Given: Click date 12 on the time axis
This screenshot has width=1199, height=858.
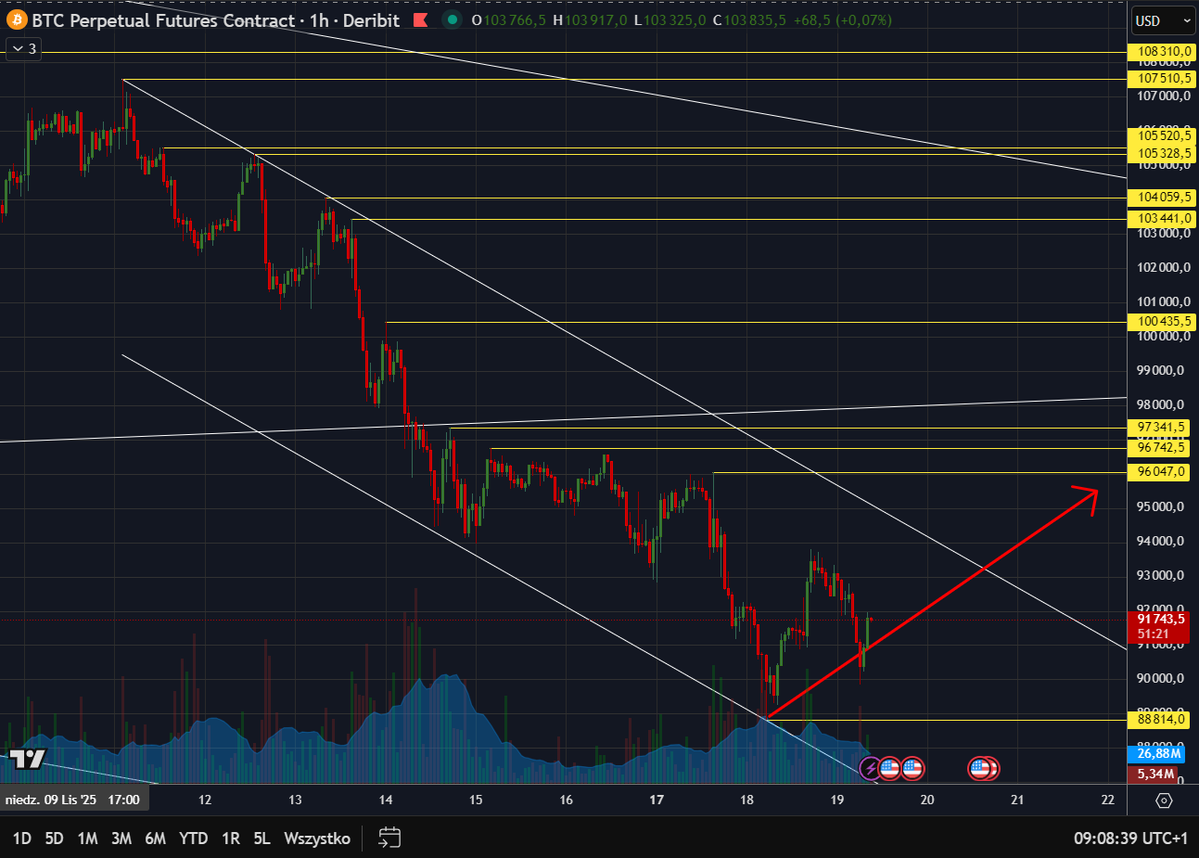Looking at the screenshot, I should tap(205, 800).
